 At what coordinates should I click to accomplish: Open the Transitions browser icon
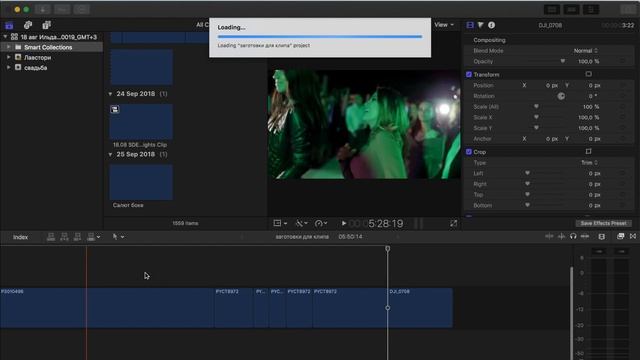[633, 236]
